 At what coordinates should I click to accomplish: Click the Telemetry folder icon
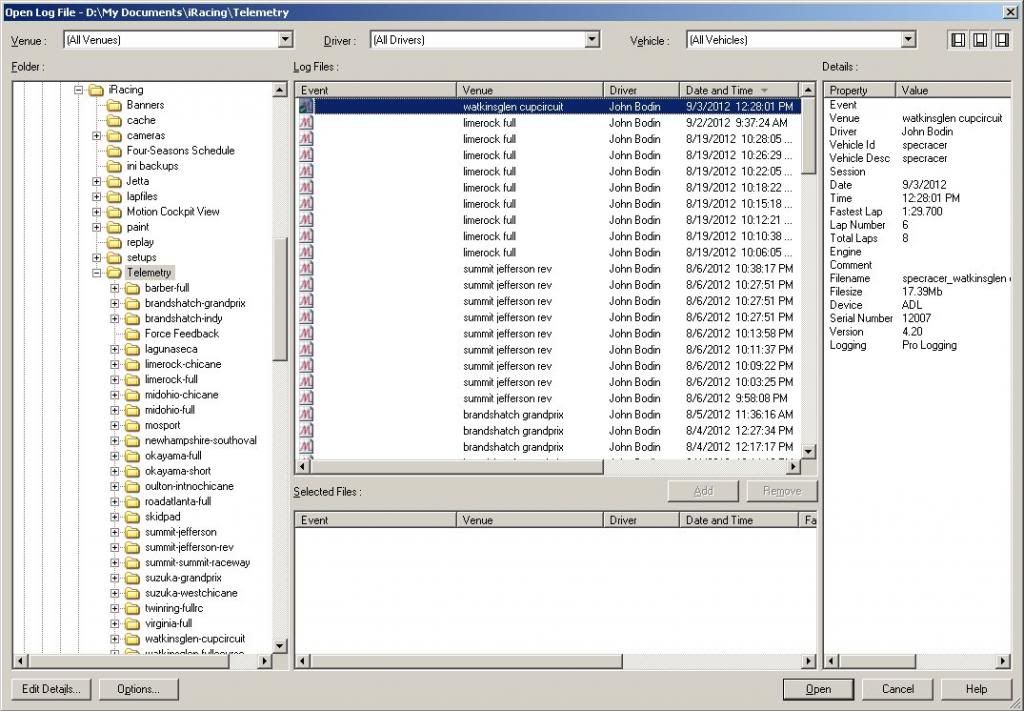114,272
